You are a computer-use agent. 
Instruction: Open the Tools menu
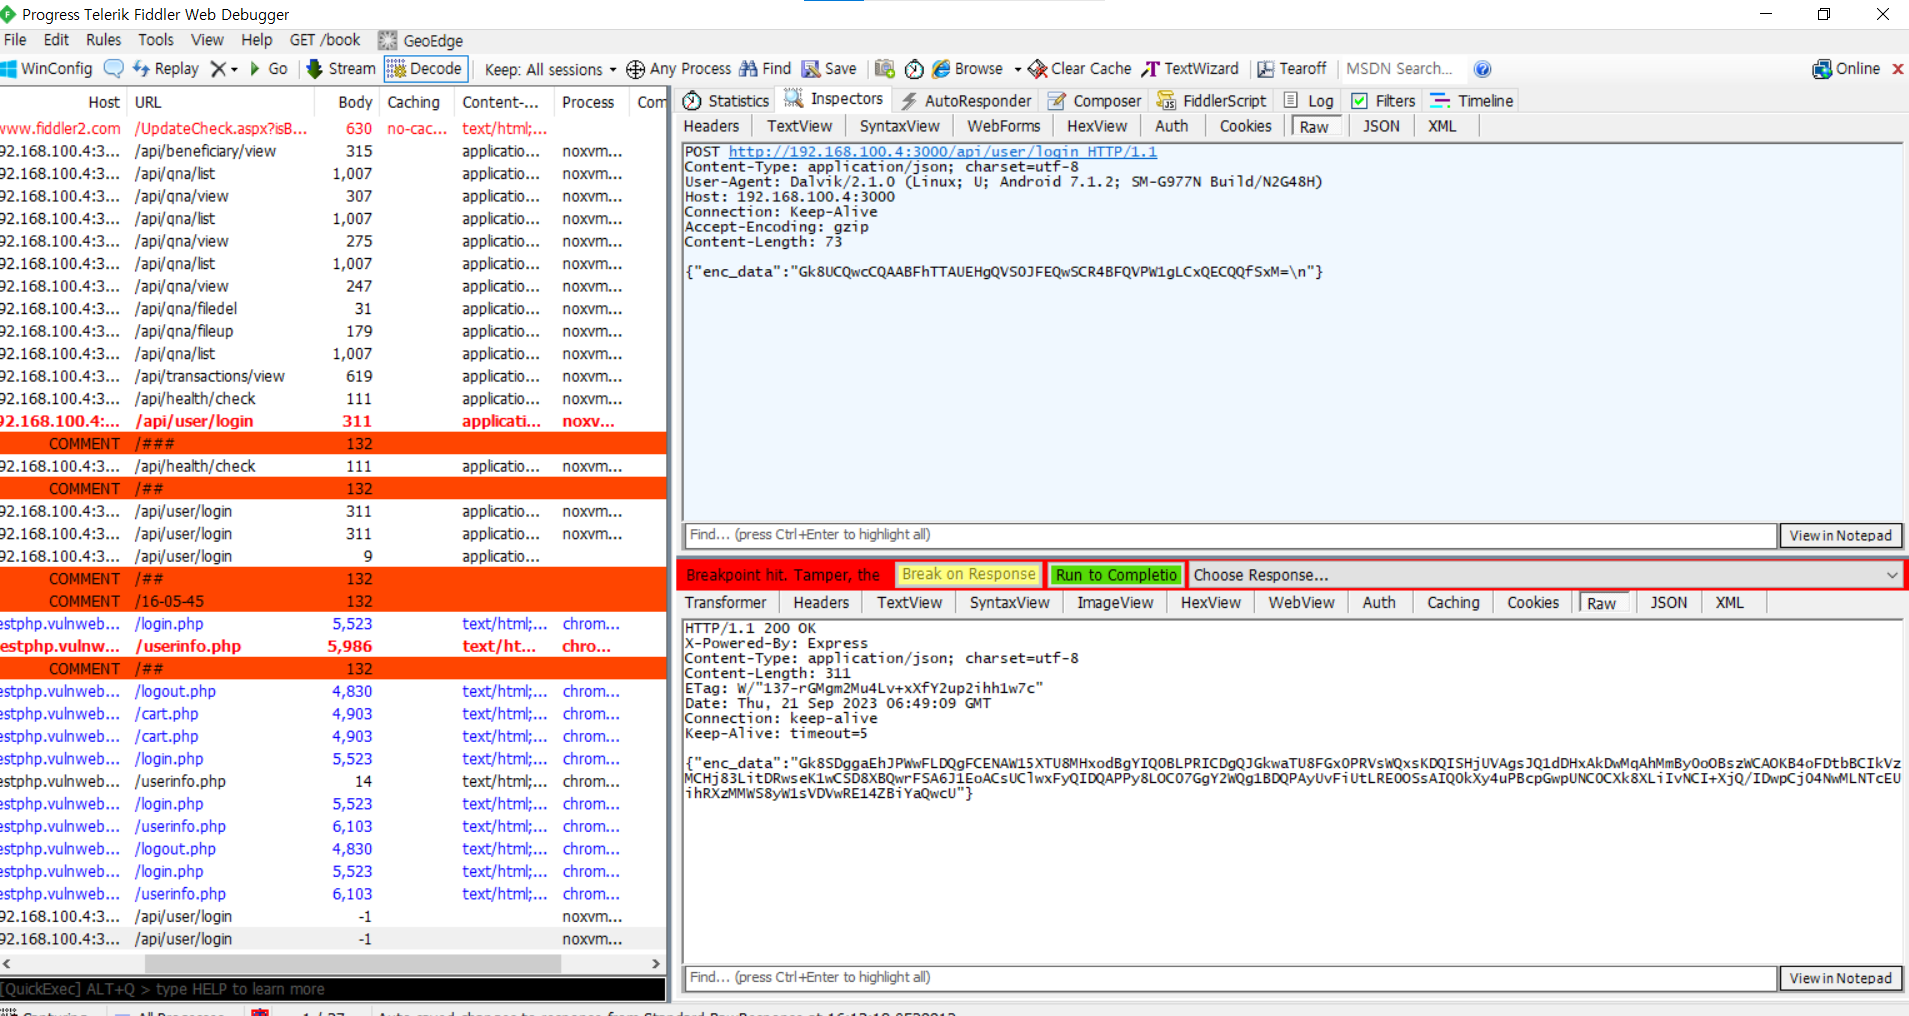coord(156,40)
